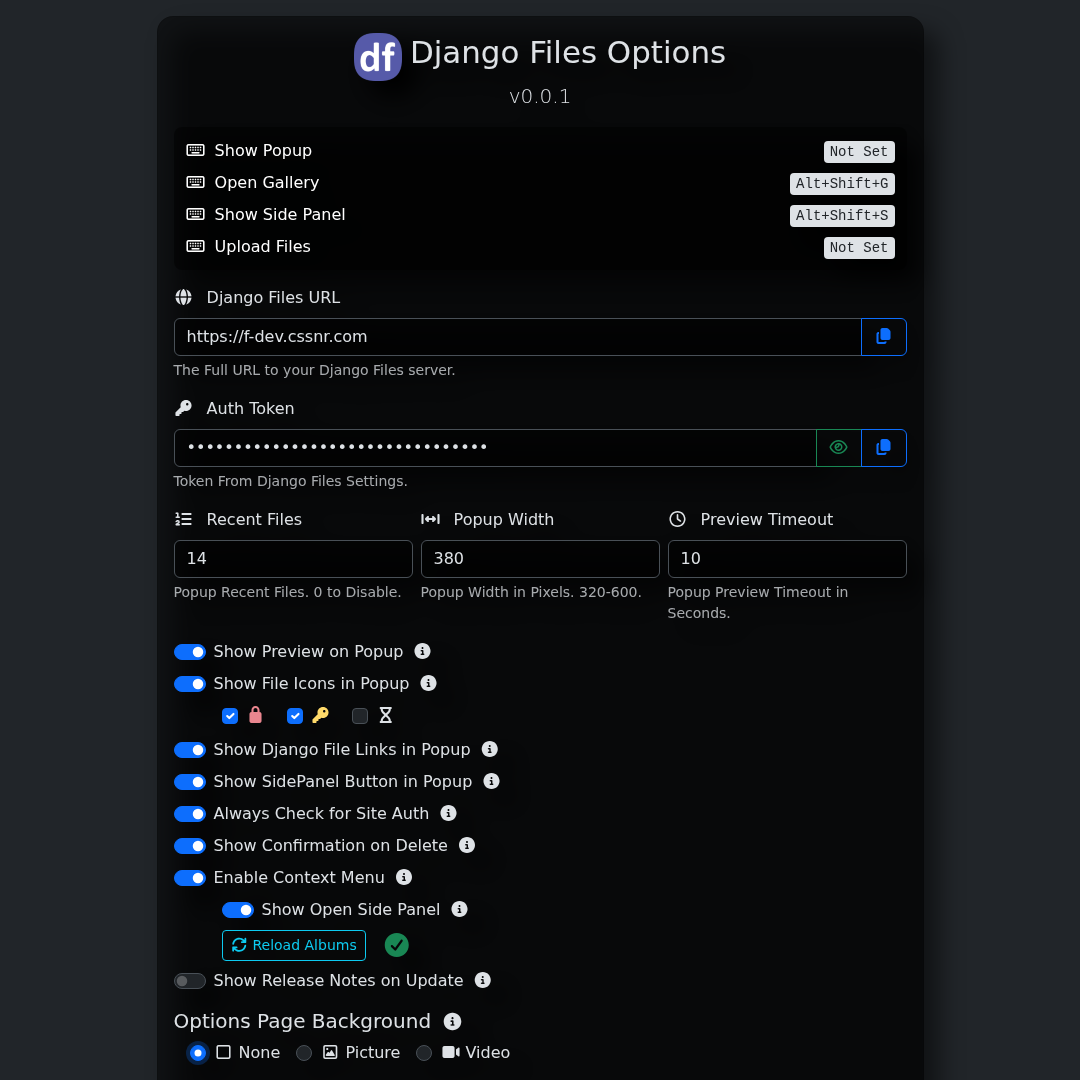Click info icon next to Enable Context Menu

point(404,877)
